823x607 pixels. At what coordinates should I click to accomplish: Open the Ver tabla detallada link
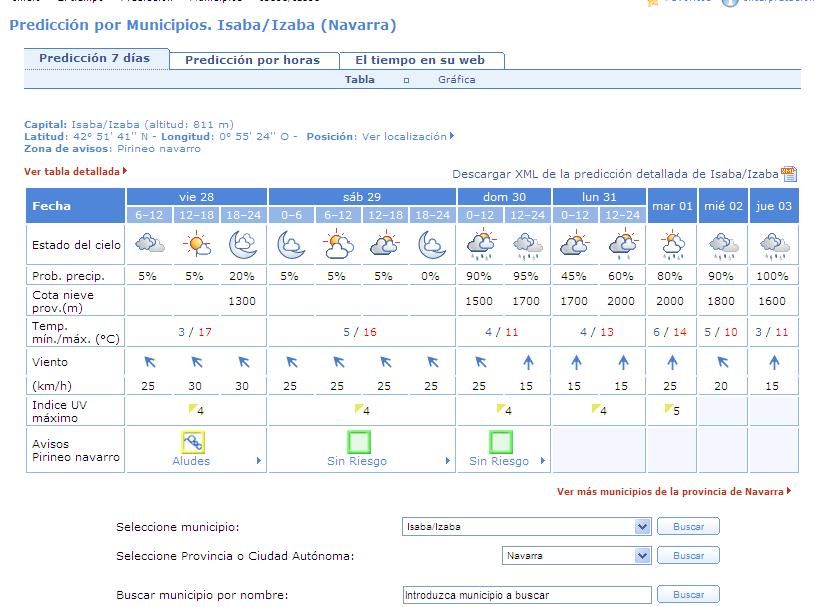76,171
